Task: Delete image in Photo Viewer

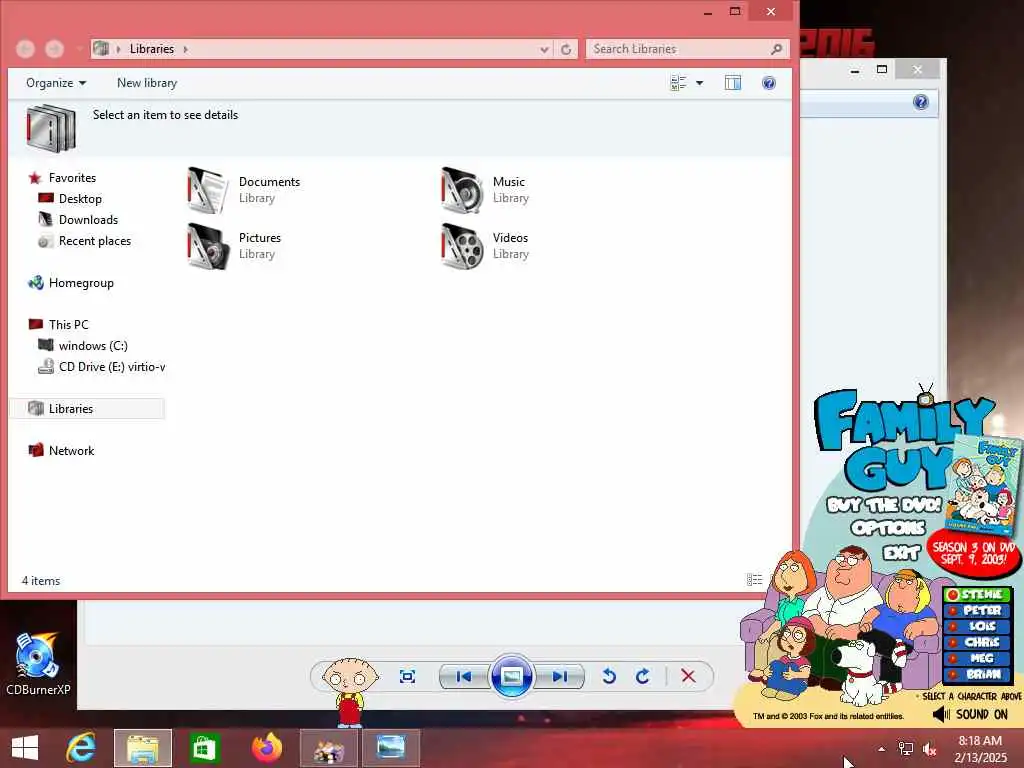Action: [688, 677]
